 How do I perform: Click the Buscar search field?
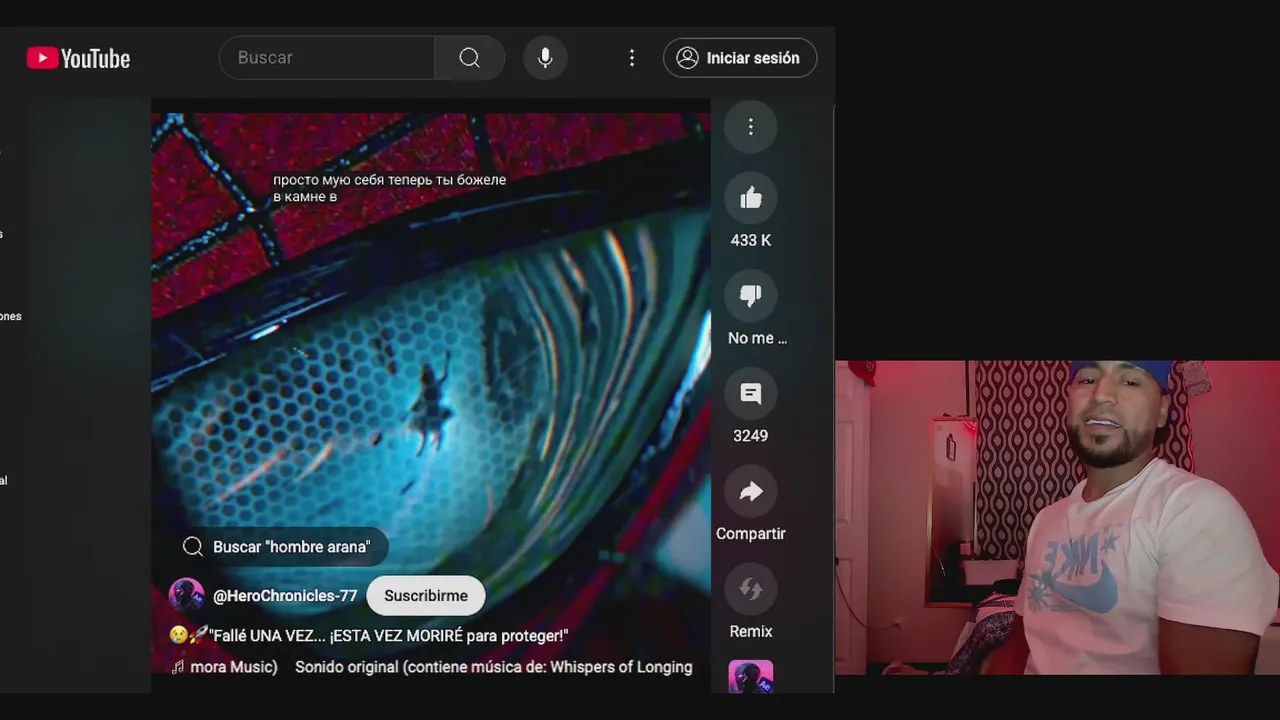pos(327,58)
